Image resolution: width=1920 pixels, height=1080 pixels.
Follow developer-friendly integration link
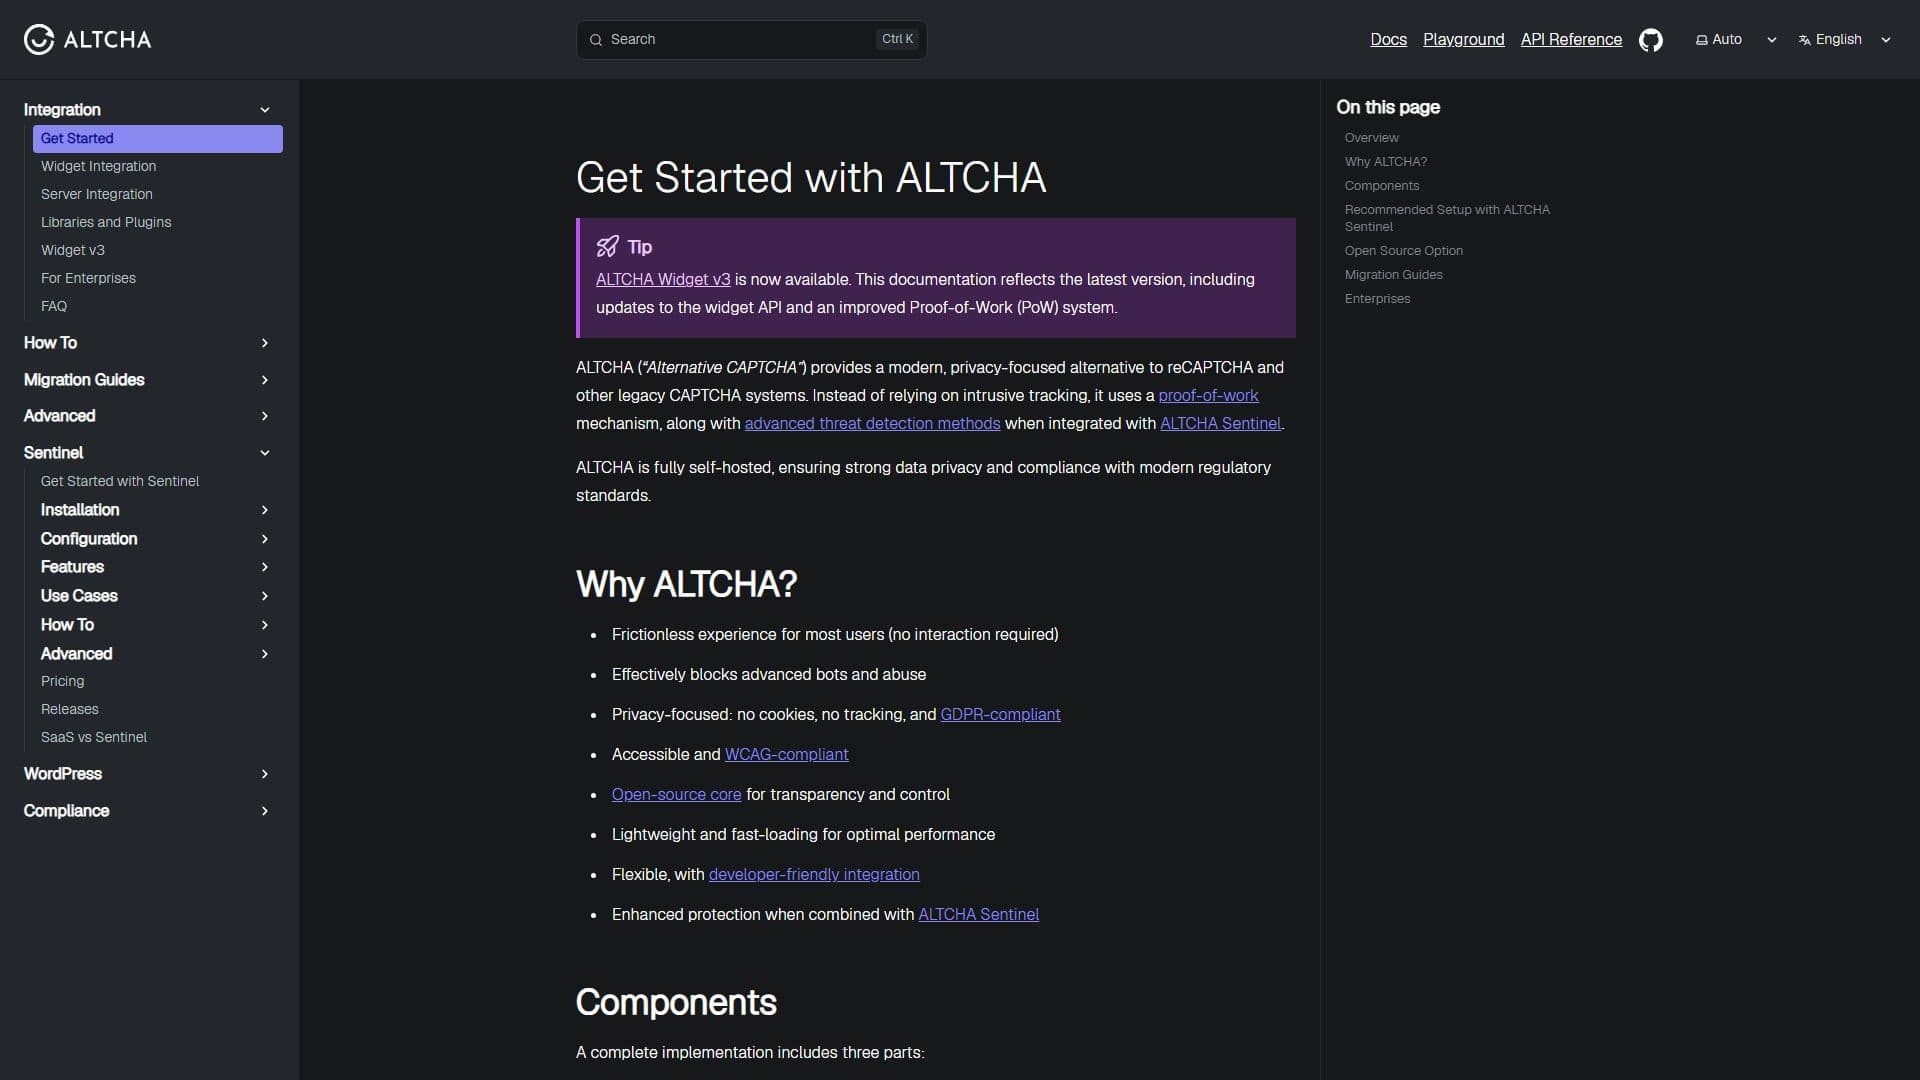(814, 875)
